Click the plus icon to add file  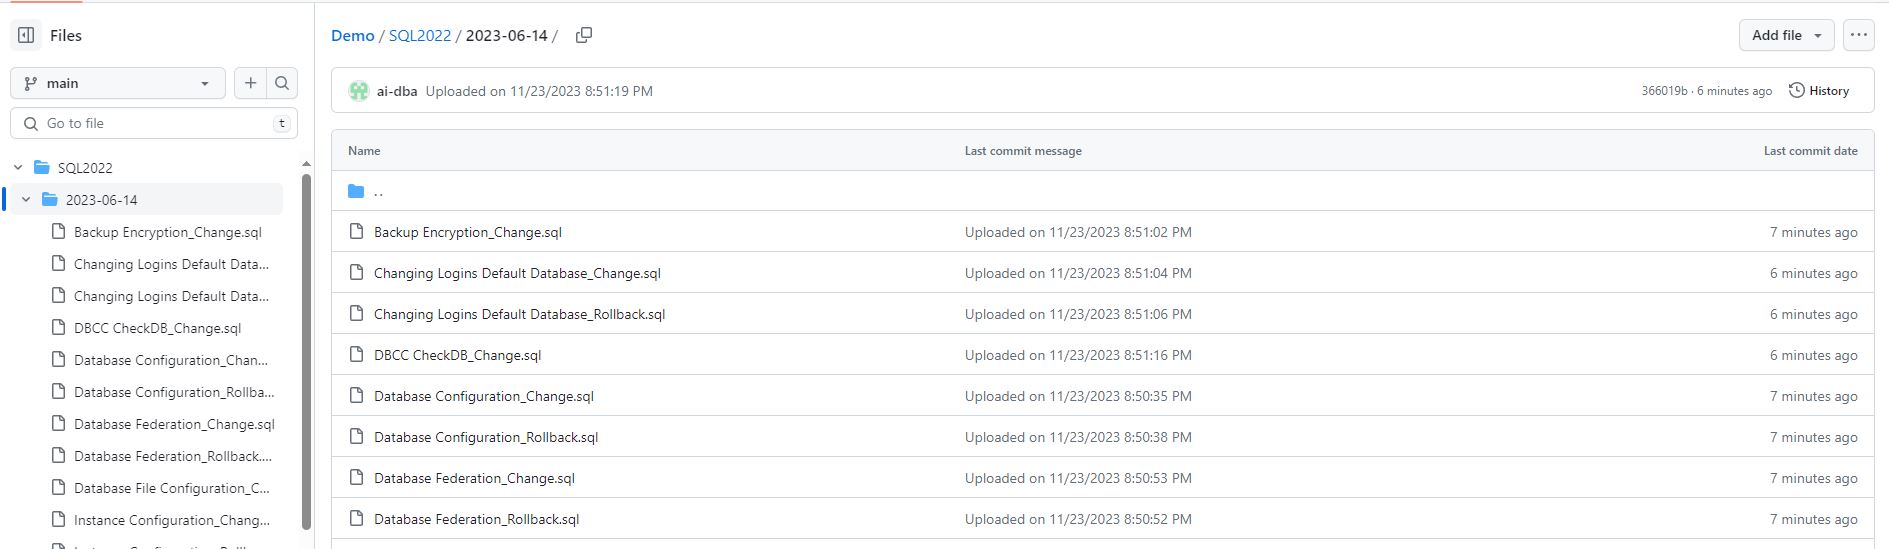(250, 83)
